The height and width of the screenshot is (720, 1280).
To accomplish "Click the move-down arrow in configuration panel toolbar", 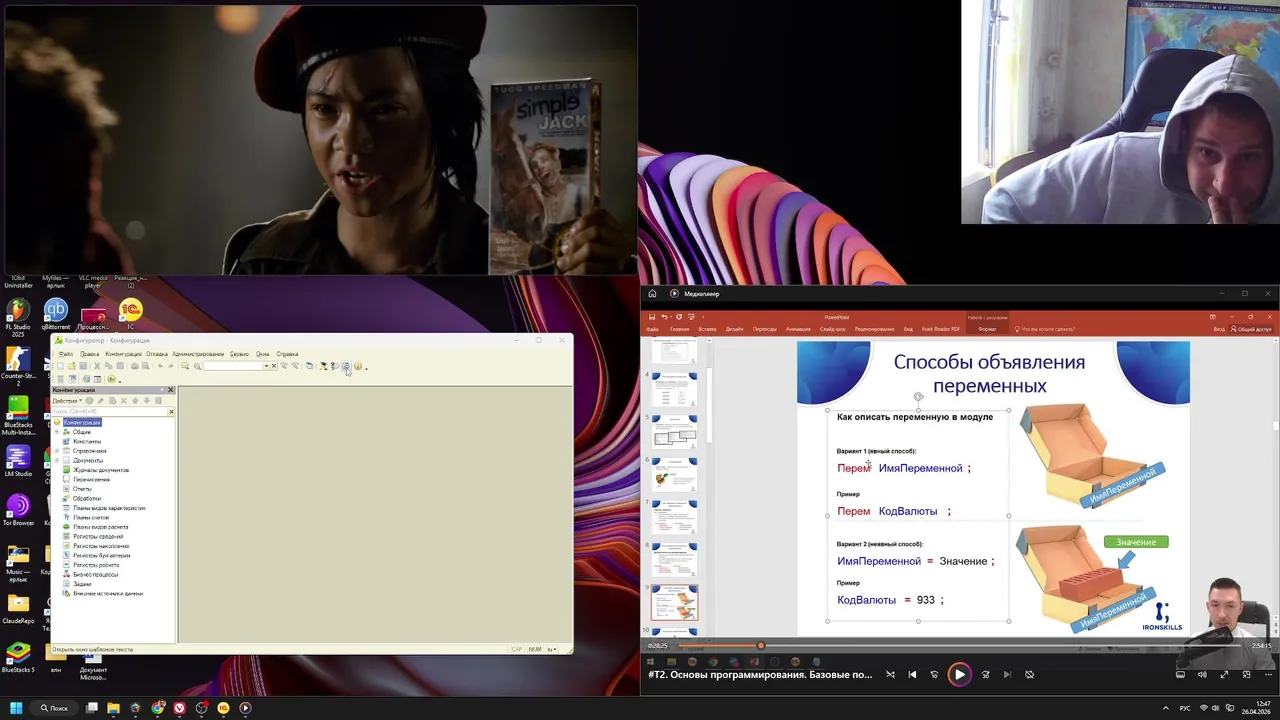I will click(x=147, y=401).
